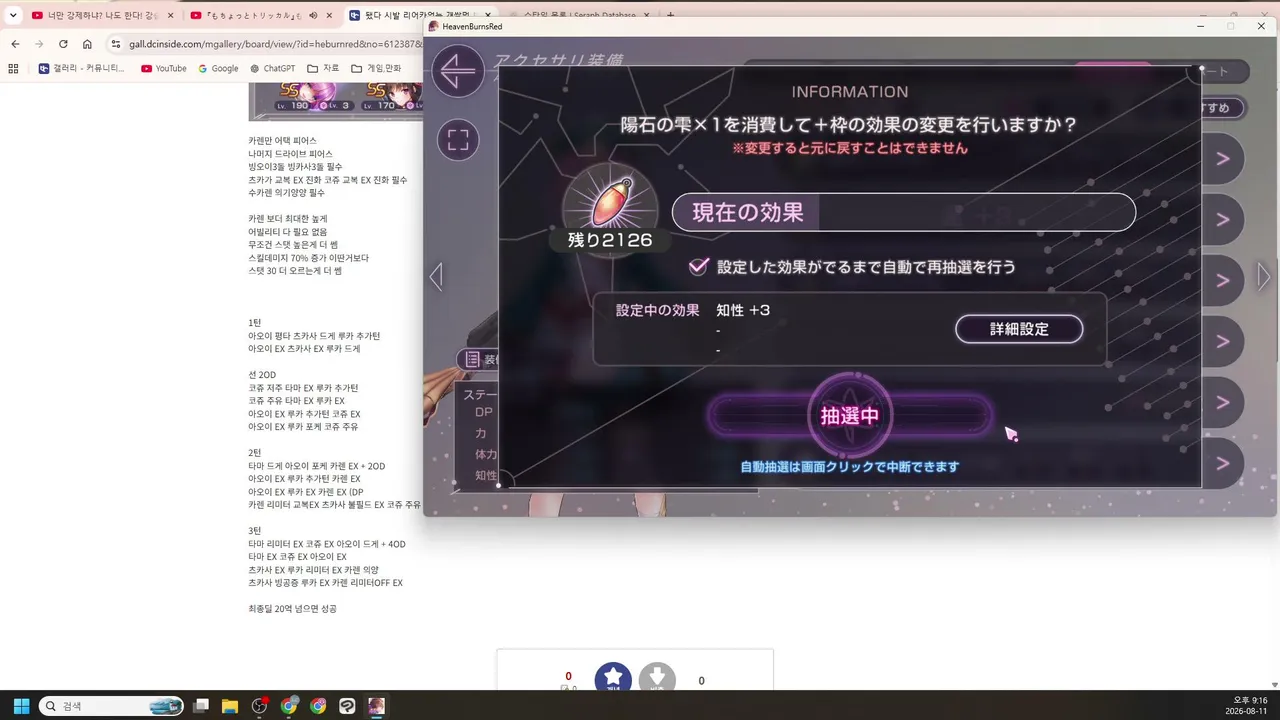
Task: Open the Google bookmark
Action: tap(218, 69)
